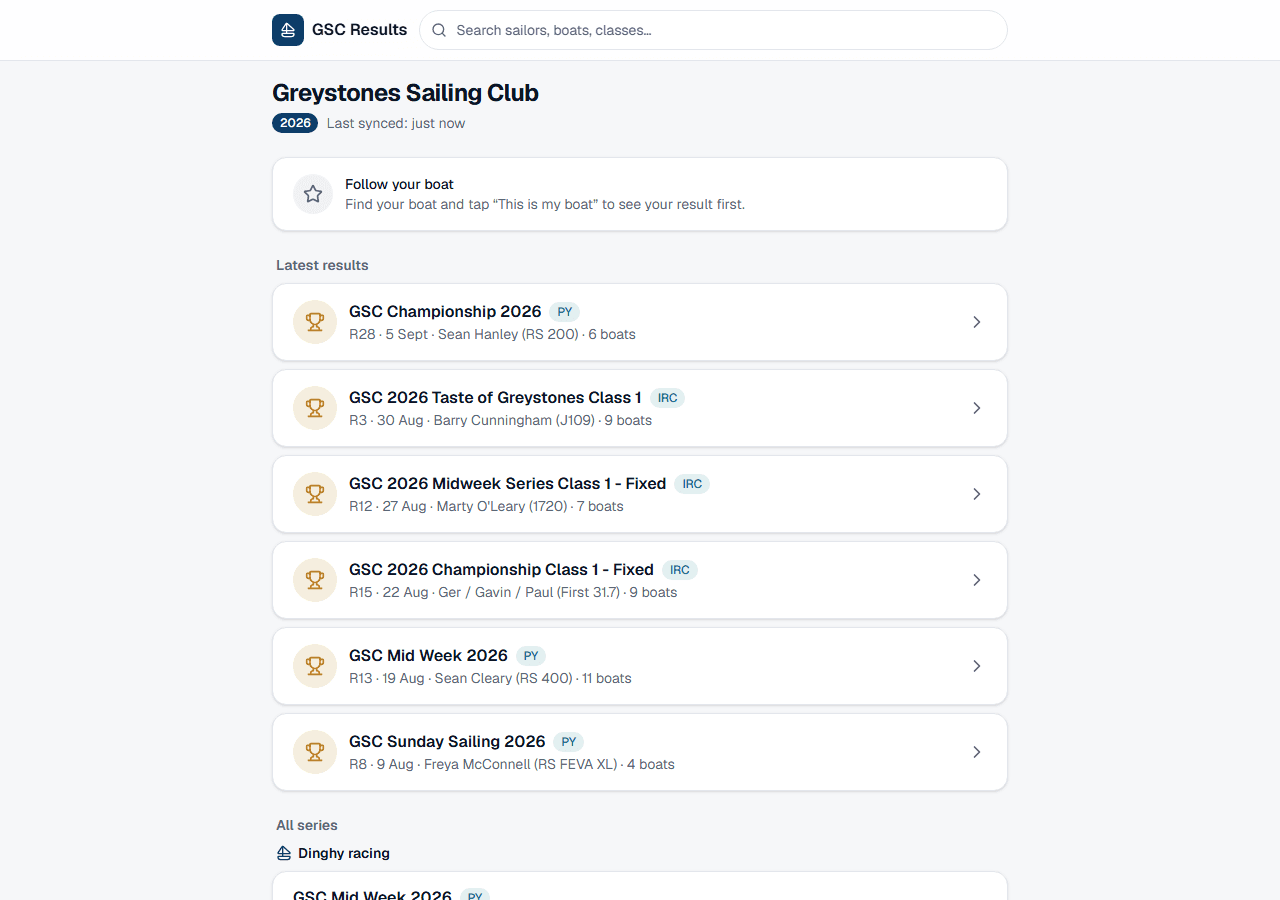Click trophy icon for GSC Sunday Sailing 2026
Image resolution: width=1280 pixels, height=900 pixels.
point(315,752)
